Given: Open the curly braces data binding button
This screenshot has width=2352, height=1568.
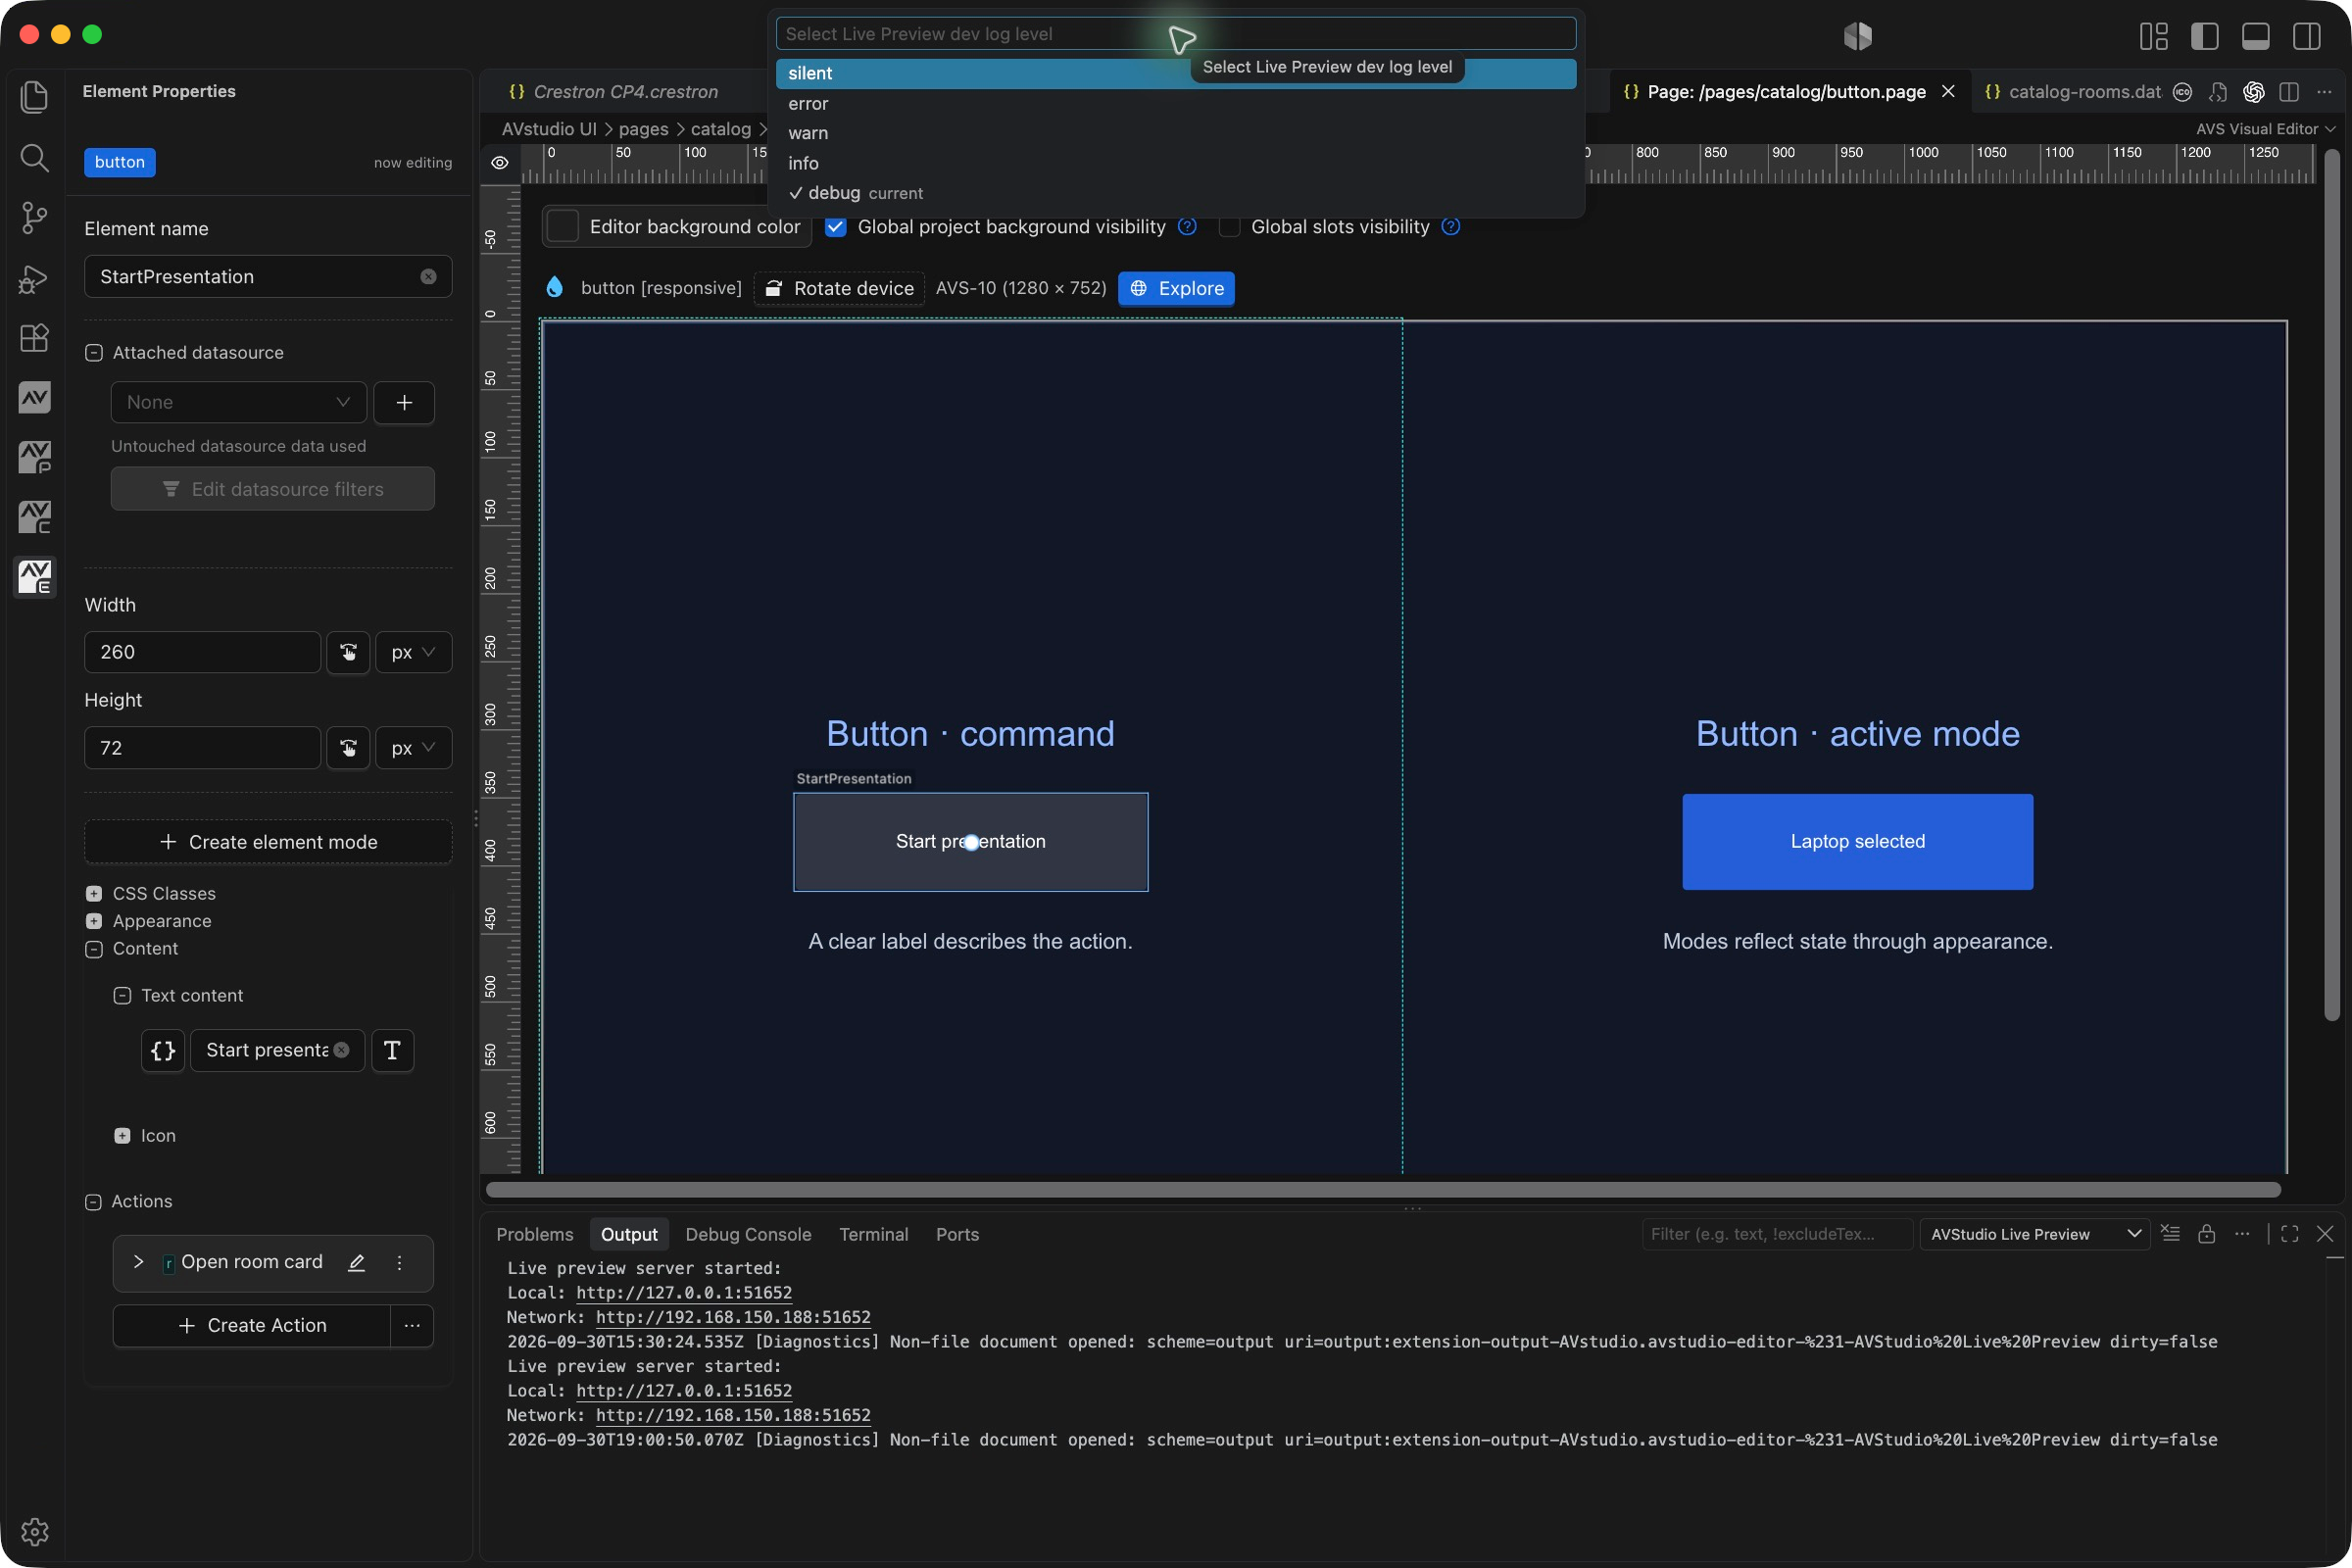Looking at the screenshot, I should click(162, 1050).
